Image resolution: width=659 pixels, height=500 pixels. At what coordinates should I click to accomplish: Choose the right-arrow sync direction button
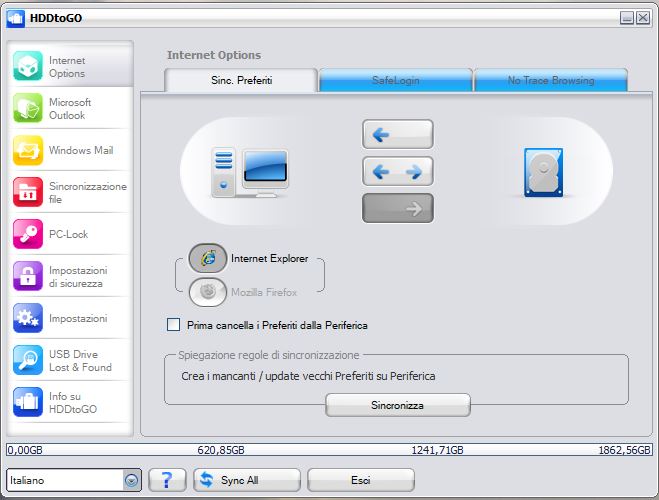point(398,208)
